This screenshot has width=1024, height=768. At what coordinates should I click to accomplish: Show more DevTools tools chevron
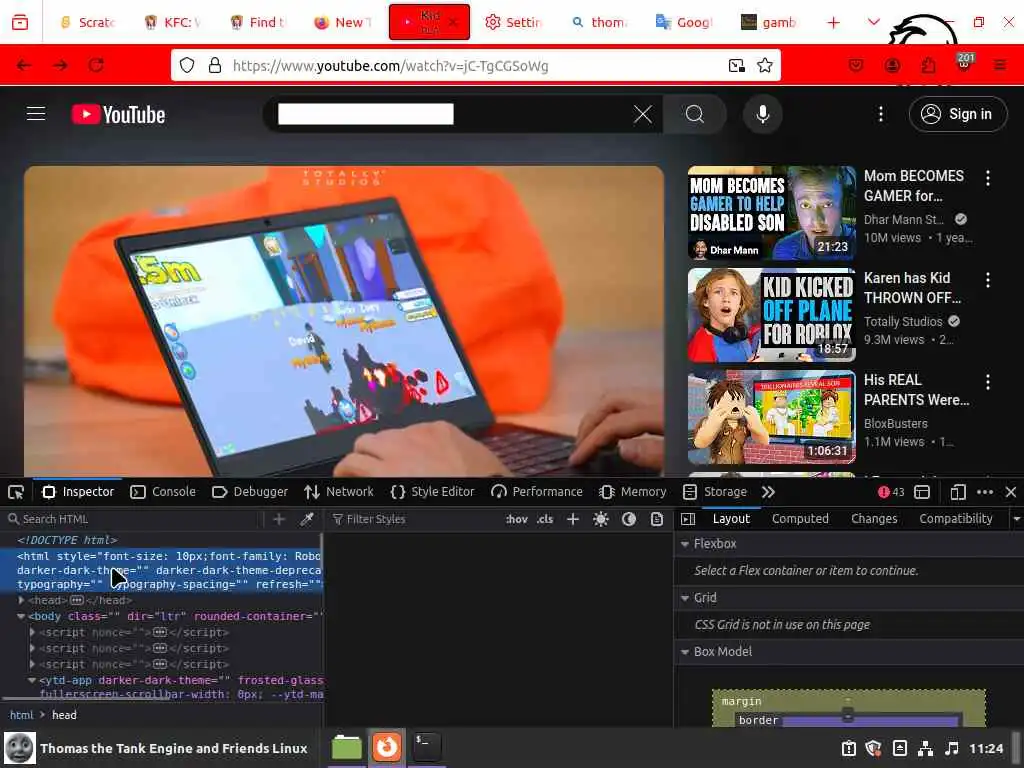[x=768, y=492]
